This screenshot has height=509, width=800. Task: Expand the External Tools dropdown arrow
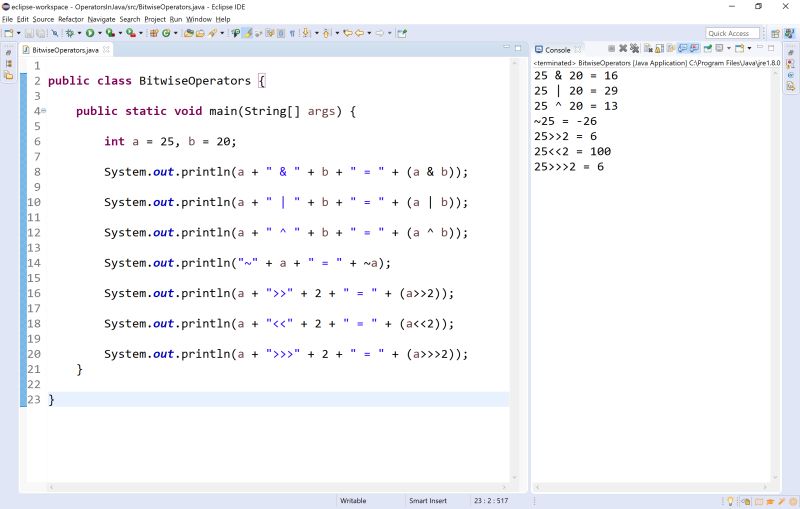click(x=141, y=33)
